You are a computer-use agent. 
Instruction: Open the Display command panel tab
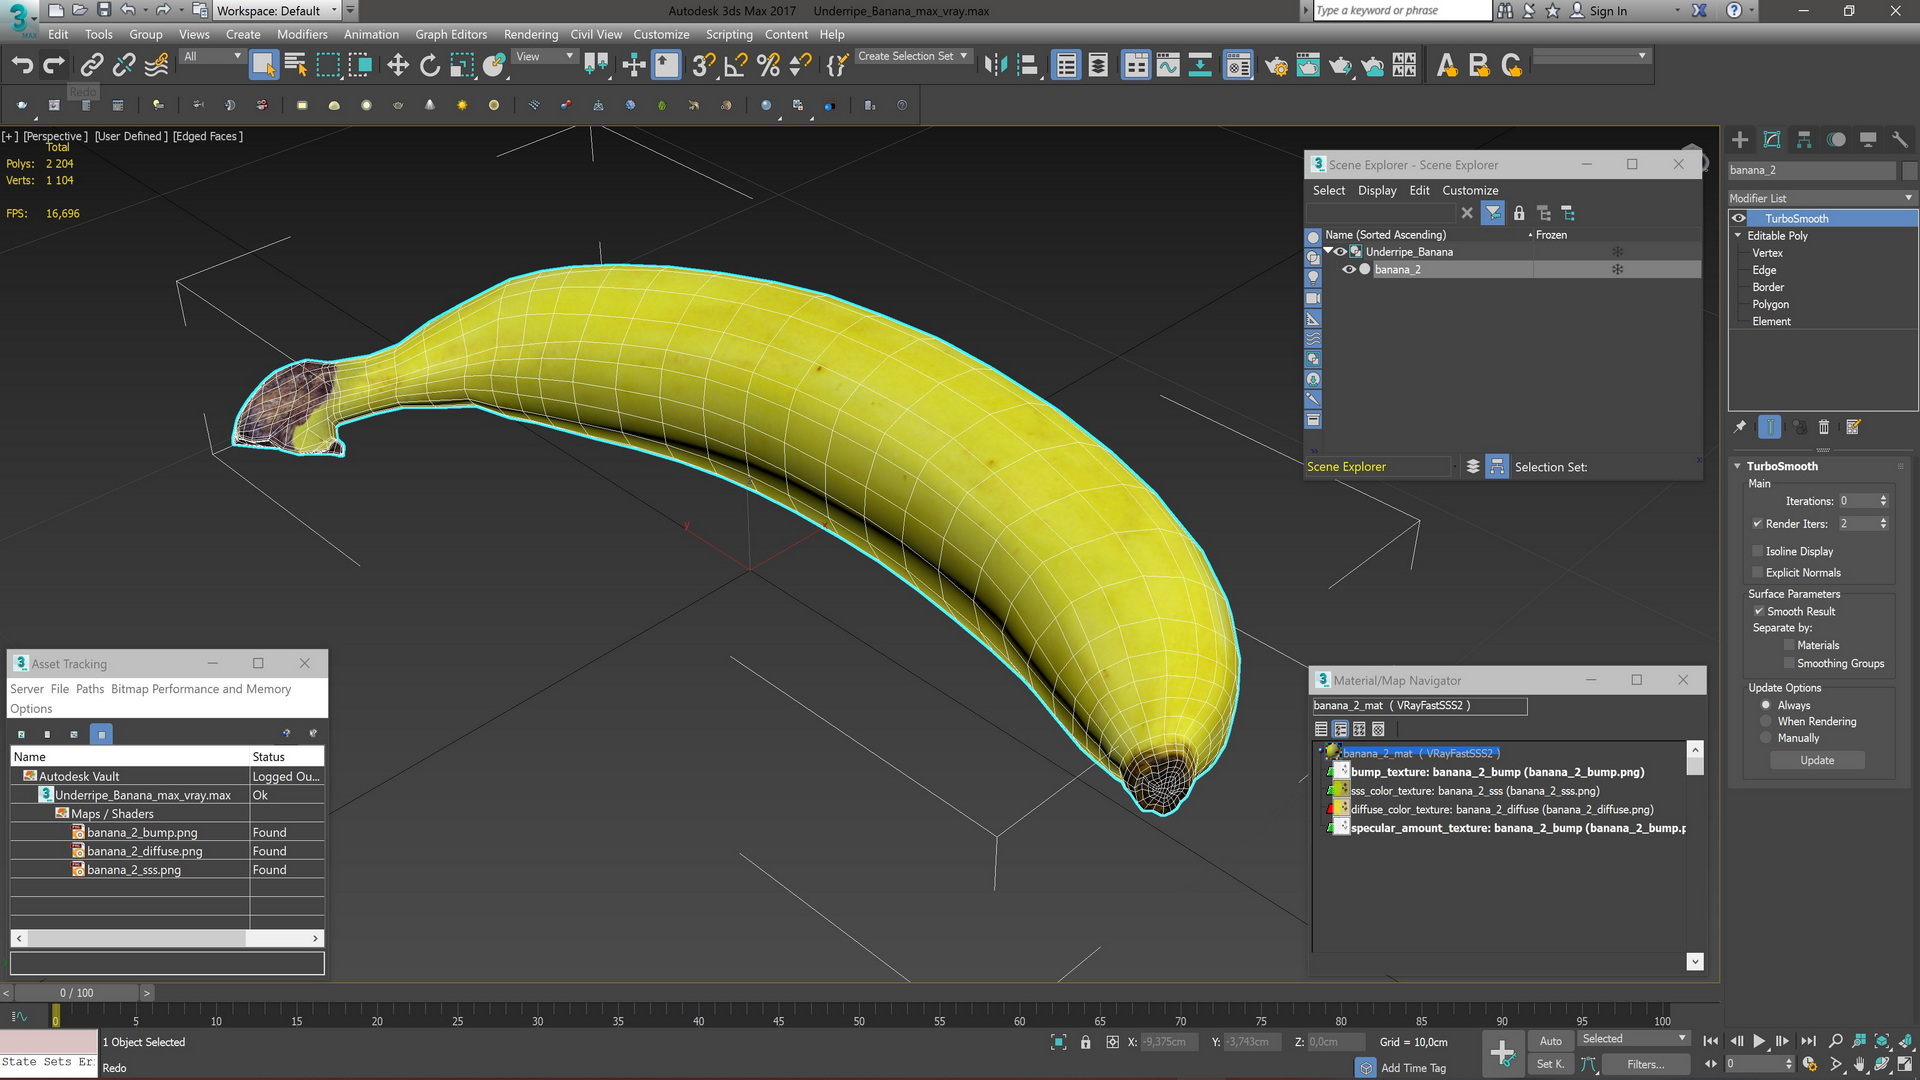[x=1868, y=140]
